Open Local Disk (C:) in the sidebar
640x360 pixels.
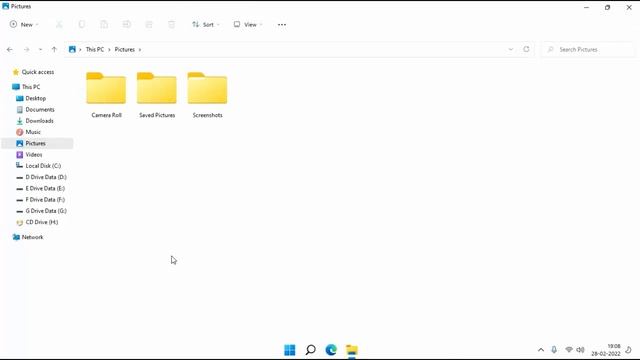tap(43, 166)
